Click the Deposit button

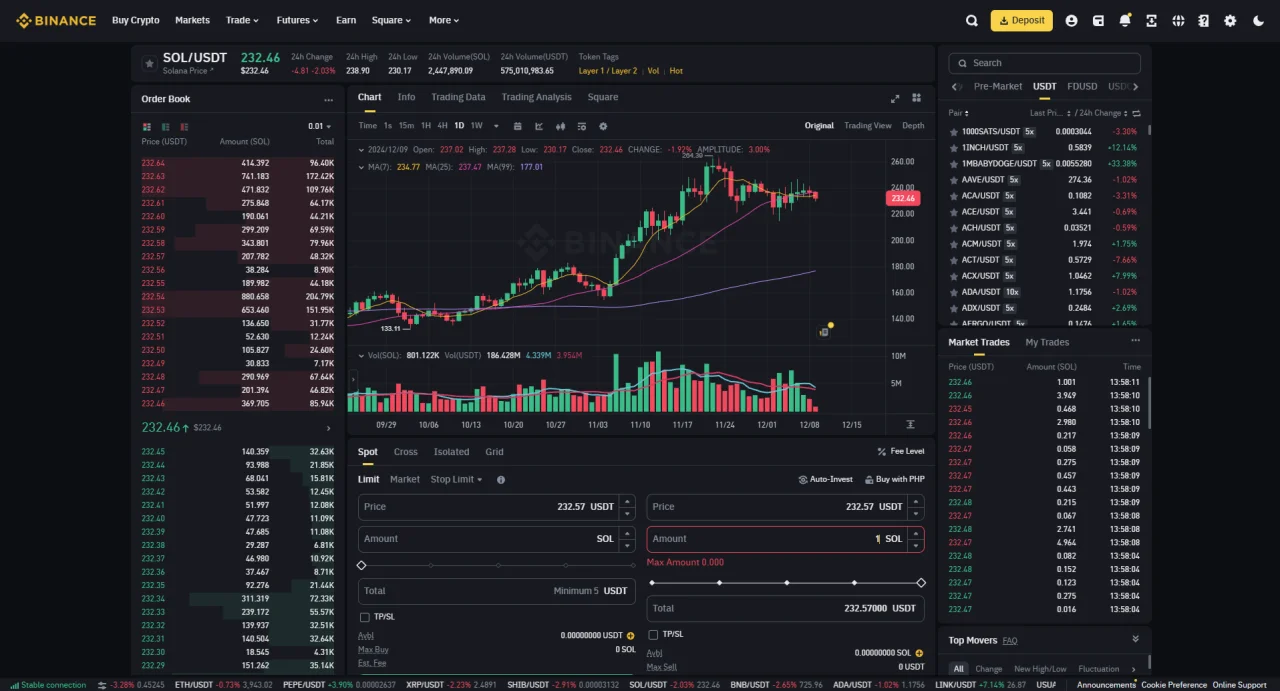point(1021,20)
